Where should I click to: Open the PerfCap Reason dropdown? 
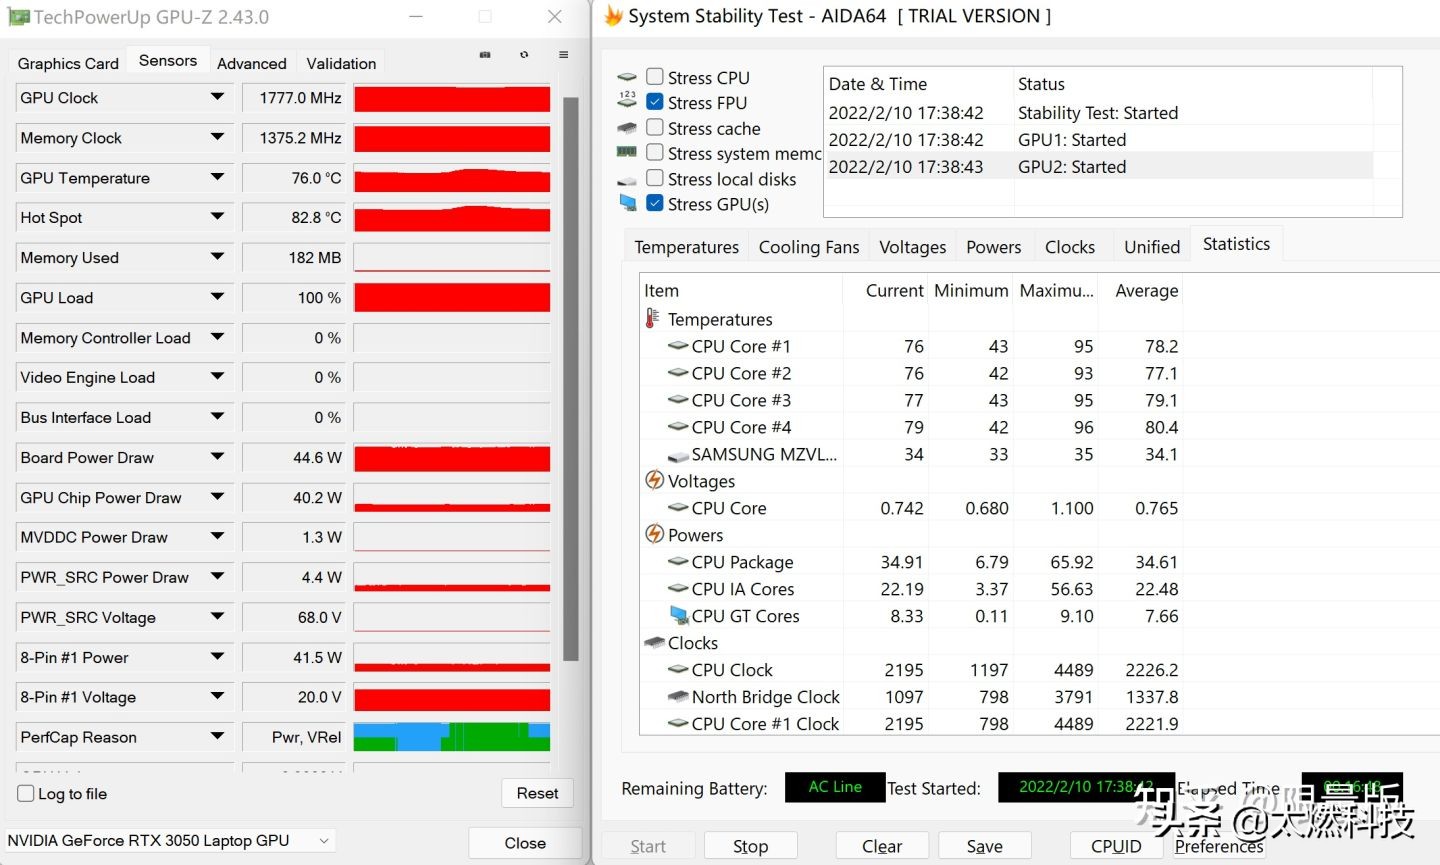[x=217, y=737]
